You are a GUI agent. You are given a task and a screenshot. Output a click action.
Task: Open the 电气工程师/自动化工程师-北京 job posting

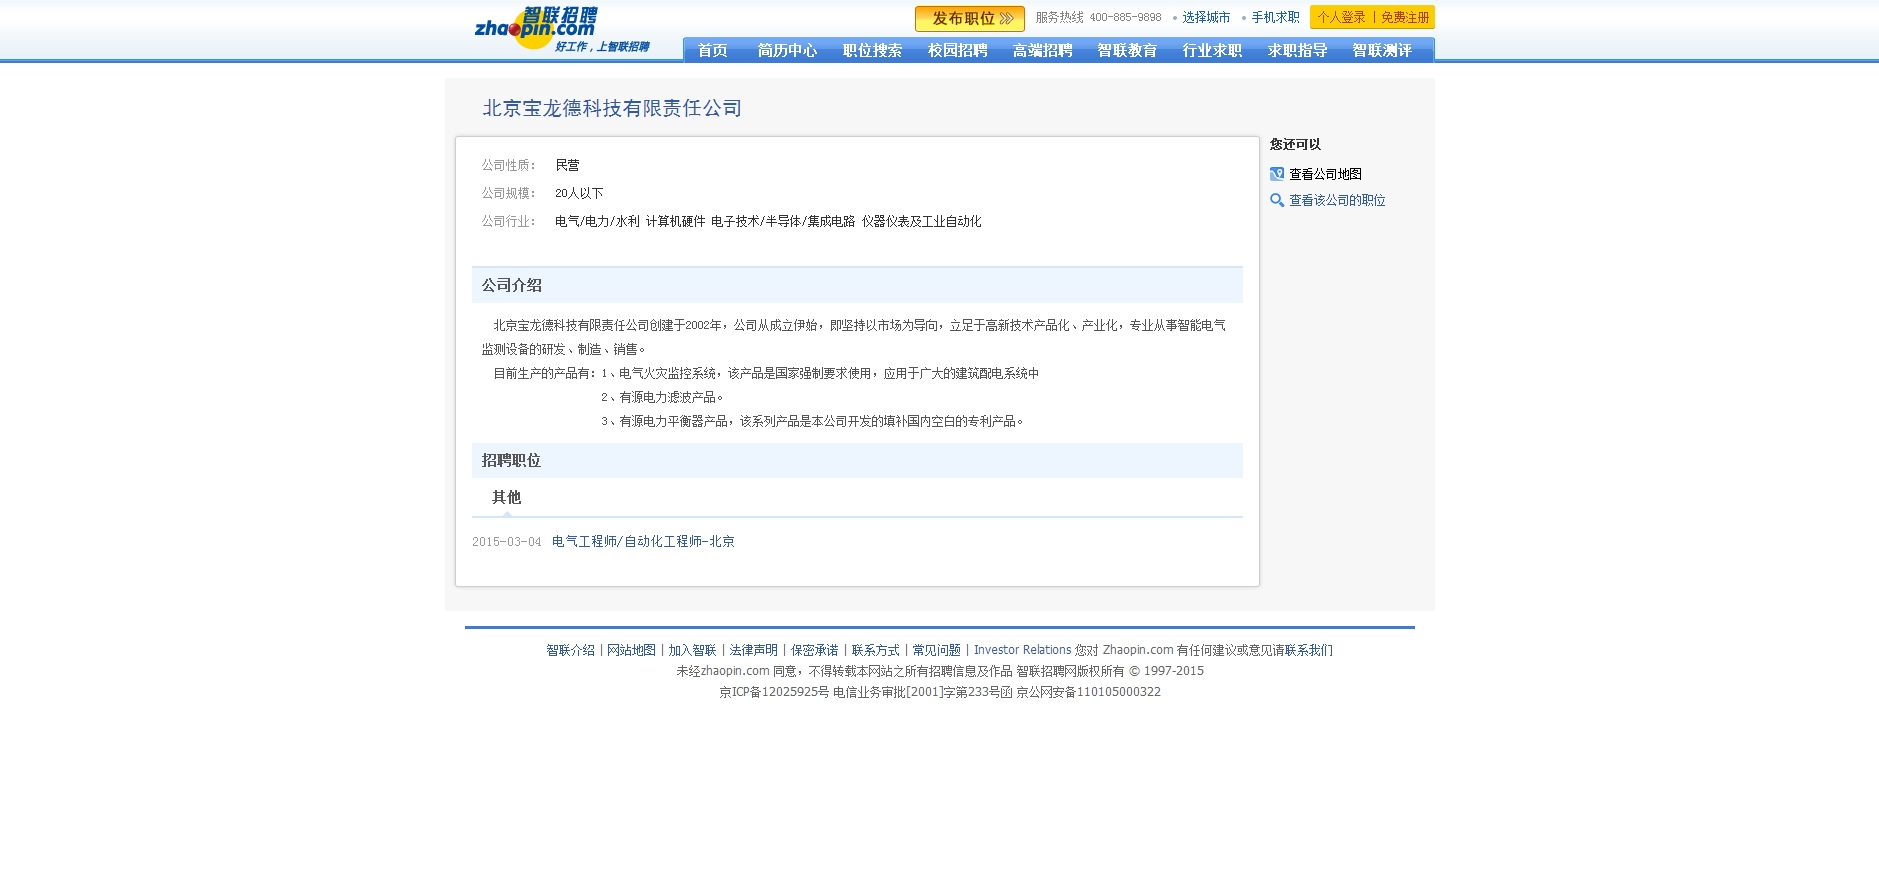click(x=643, y=541)
